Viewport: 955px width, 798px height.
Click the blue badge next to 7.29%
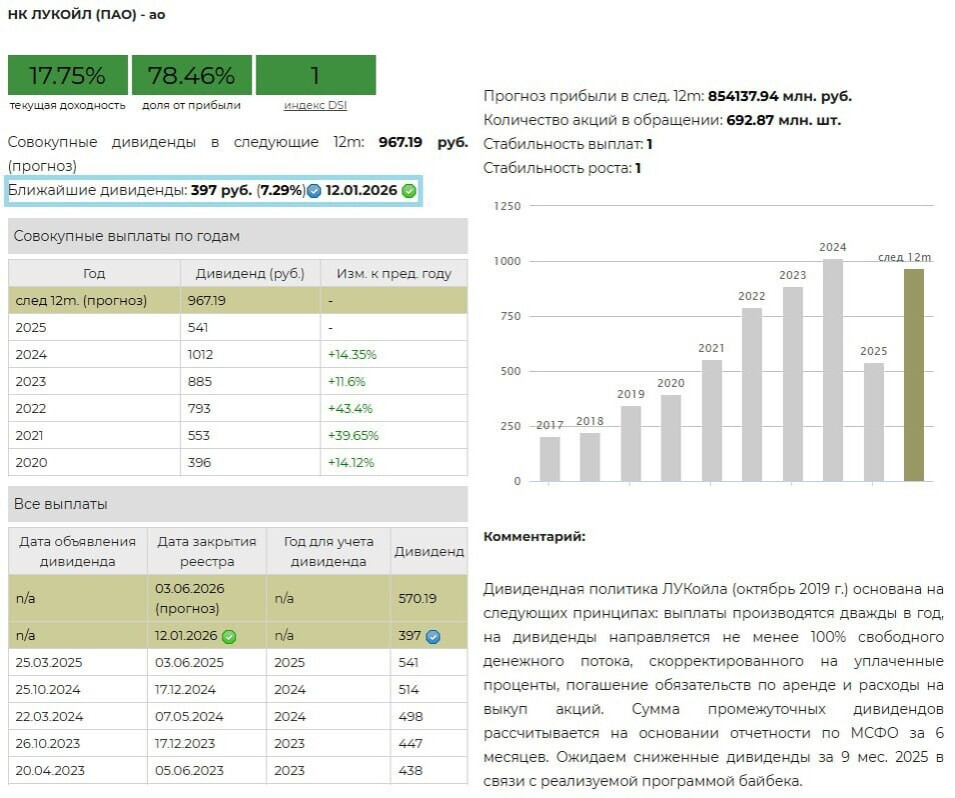314,190
